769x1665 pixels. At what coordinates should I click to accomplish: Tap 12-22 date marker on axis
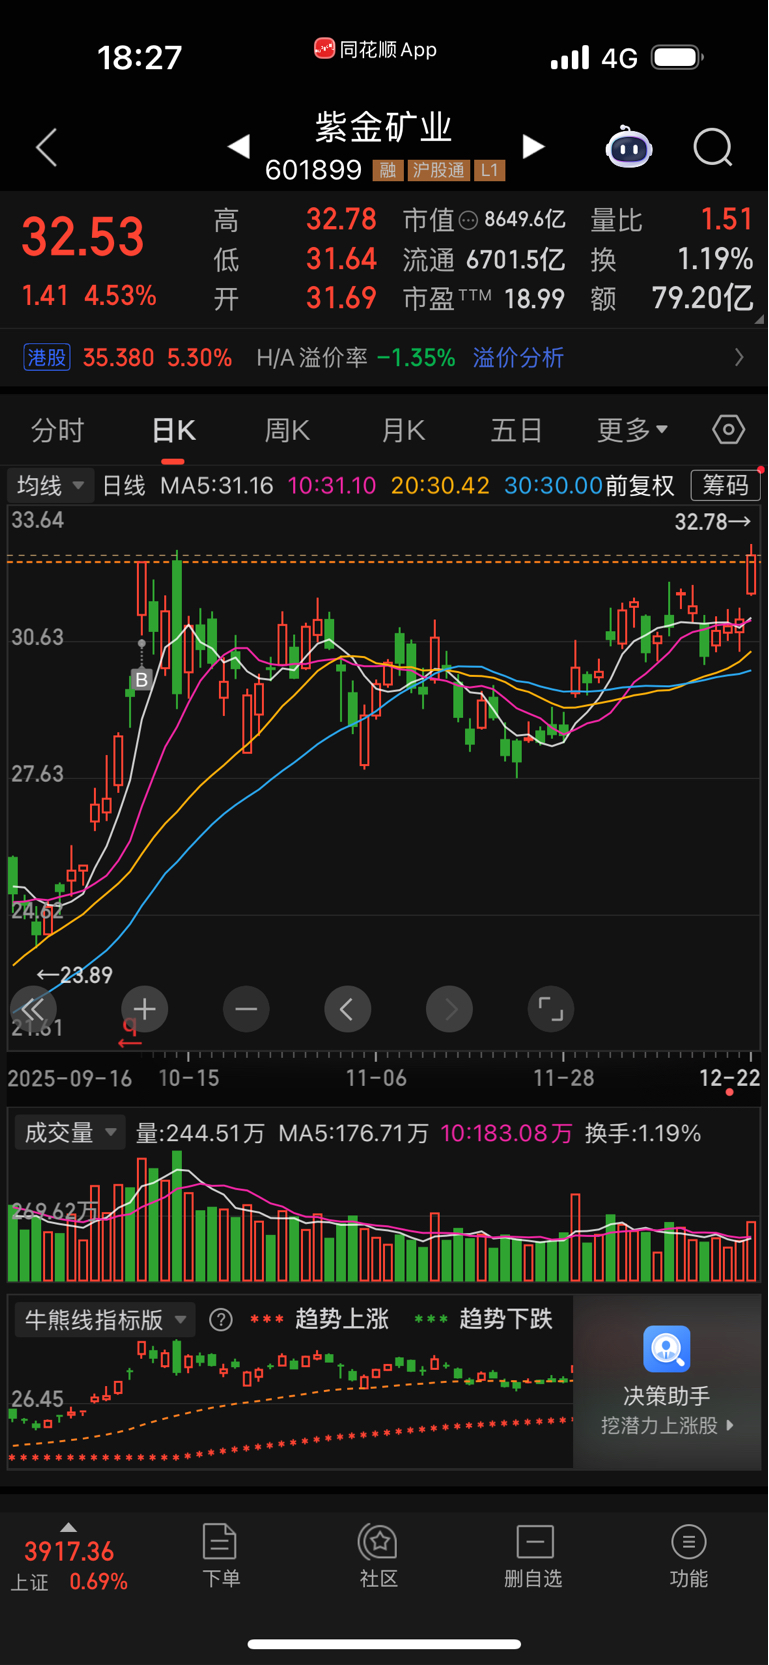click(x=730, y=1078)
